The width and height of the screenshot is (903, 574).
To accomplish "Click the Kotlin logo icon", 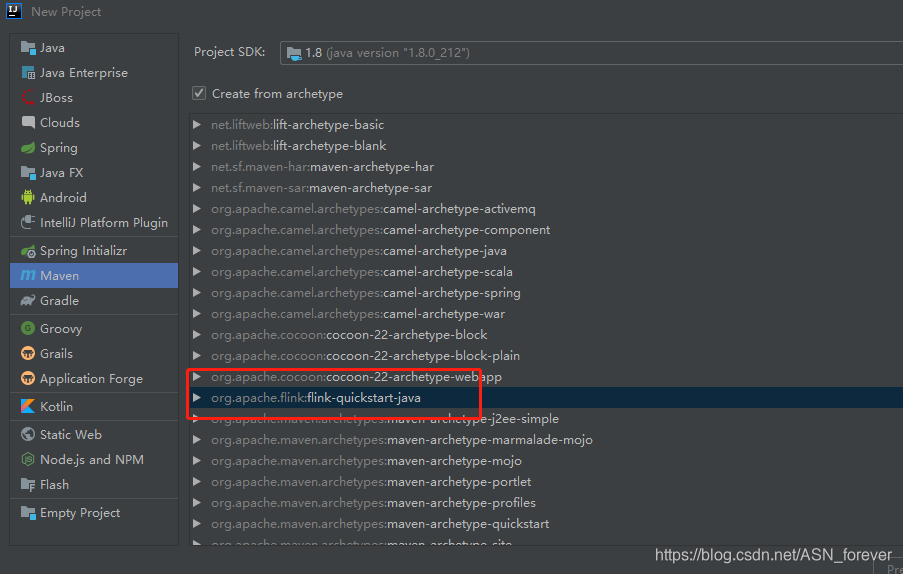I will [28, 406].
